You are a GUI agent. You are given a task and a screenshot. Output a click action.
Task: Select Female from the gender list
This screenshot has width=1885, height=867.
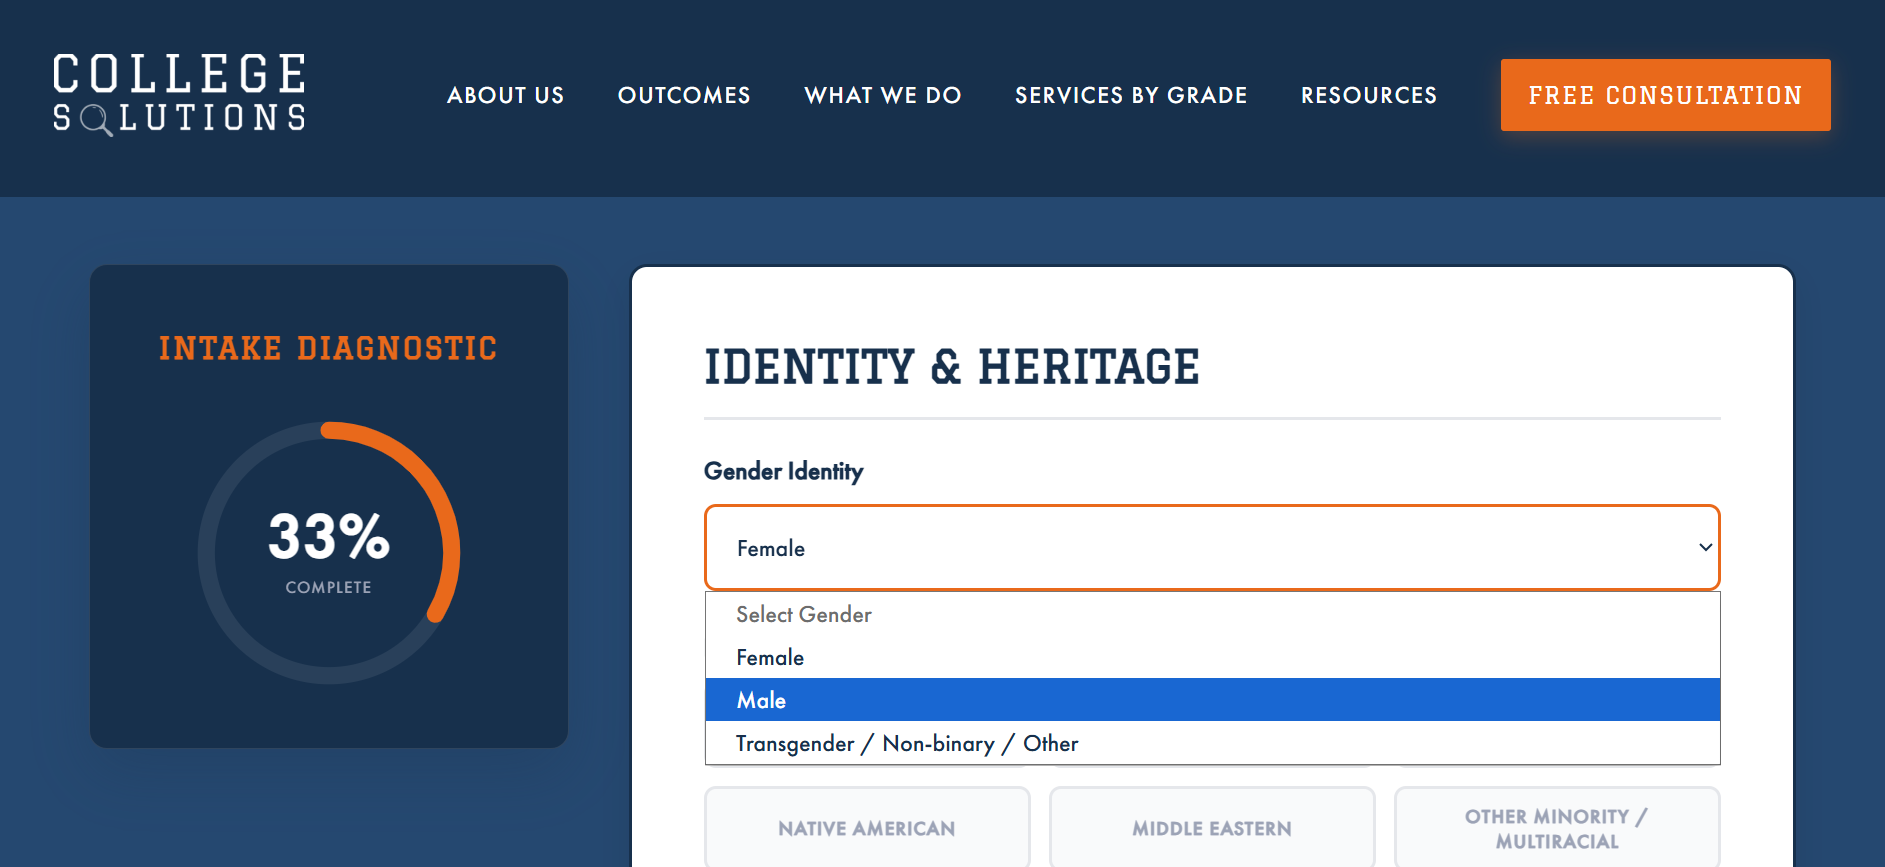pos(1212,657)
